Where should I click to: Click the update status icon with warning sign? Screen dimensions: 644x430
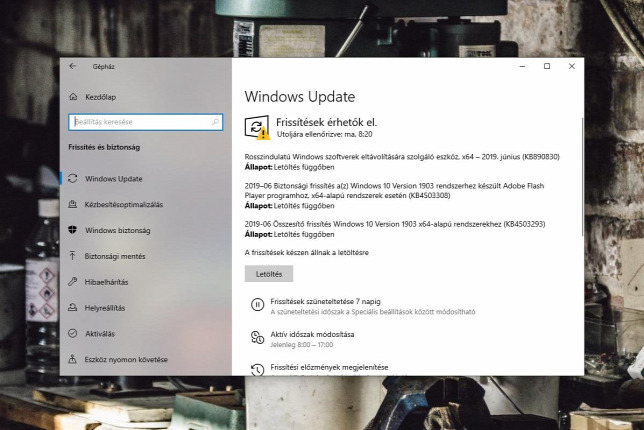(x=258, y=127)
